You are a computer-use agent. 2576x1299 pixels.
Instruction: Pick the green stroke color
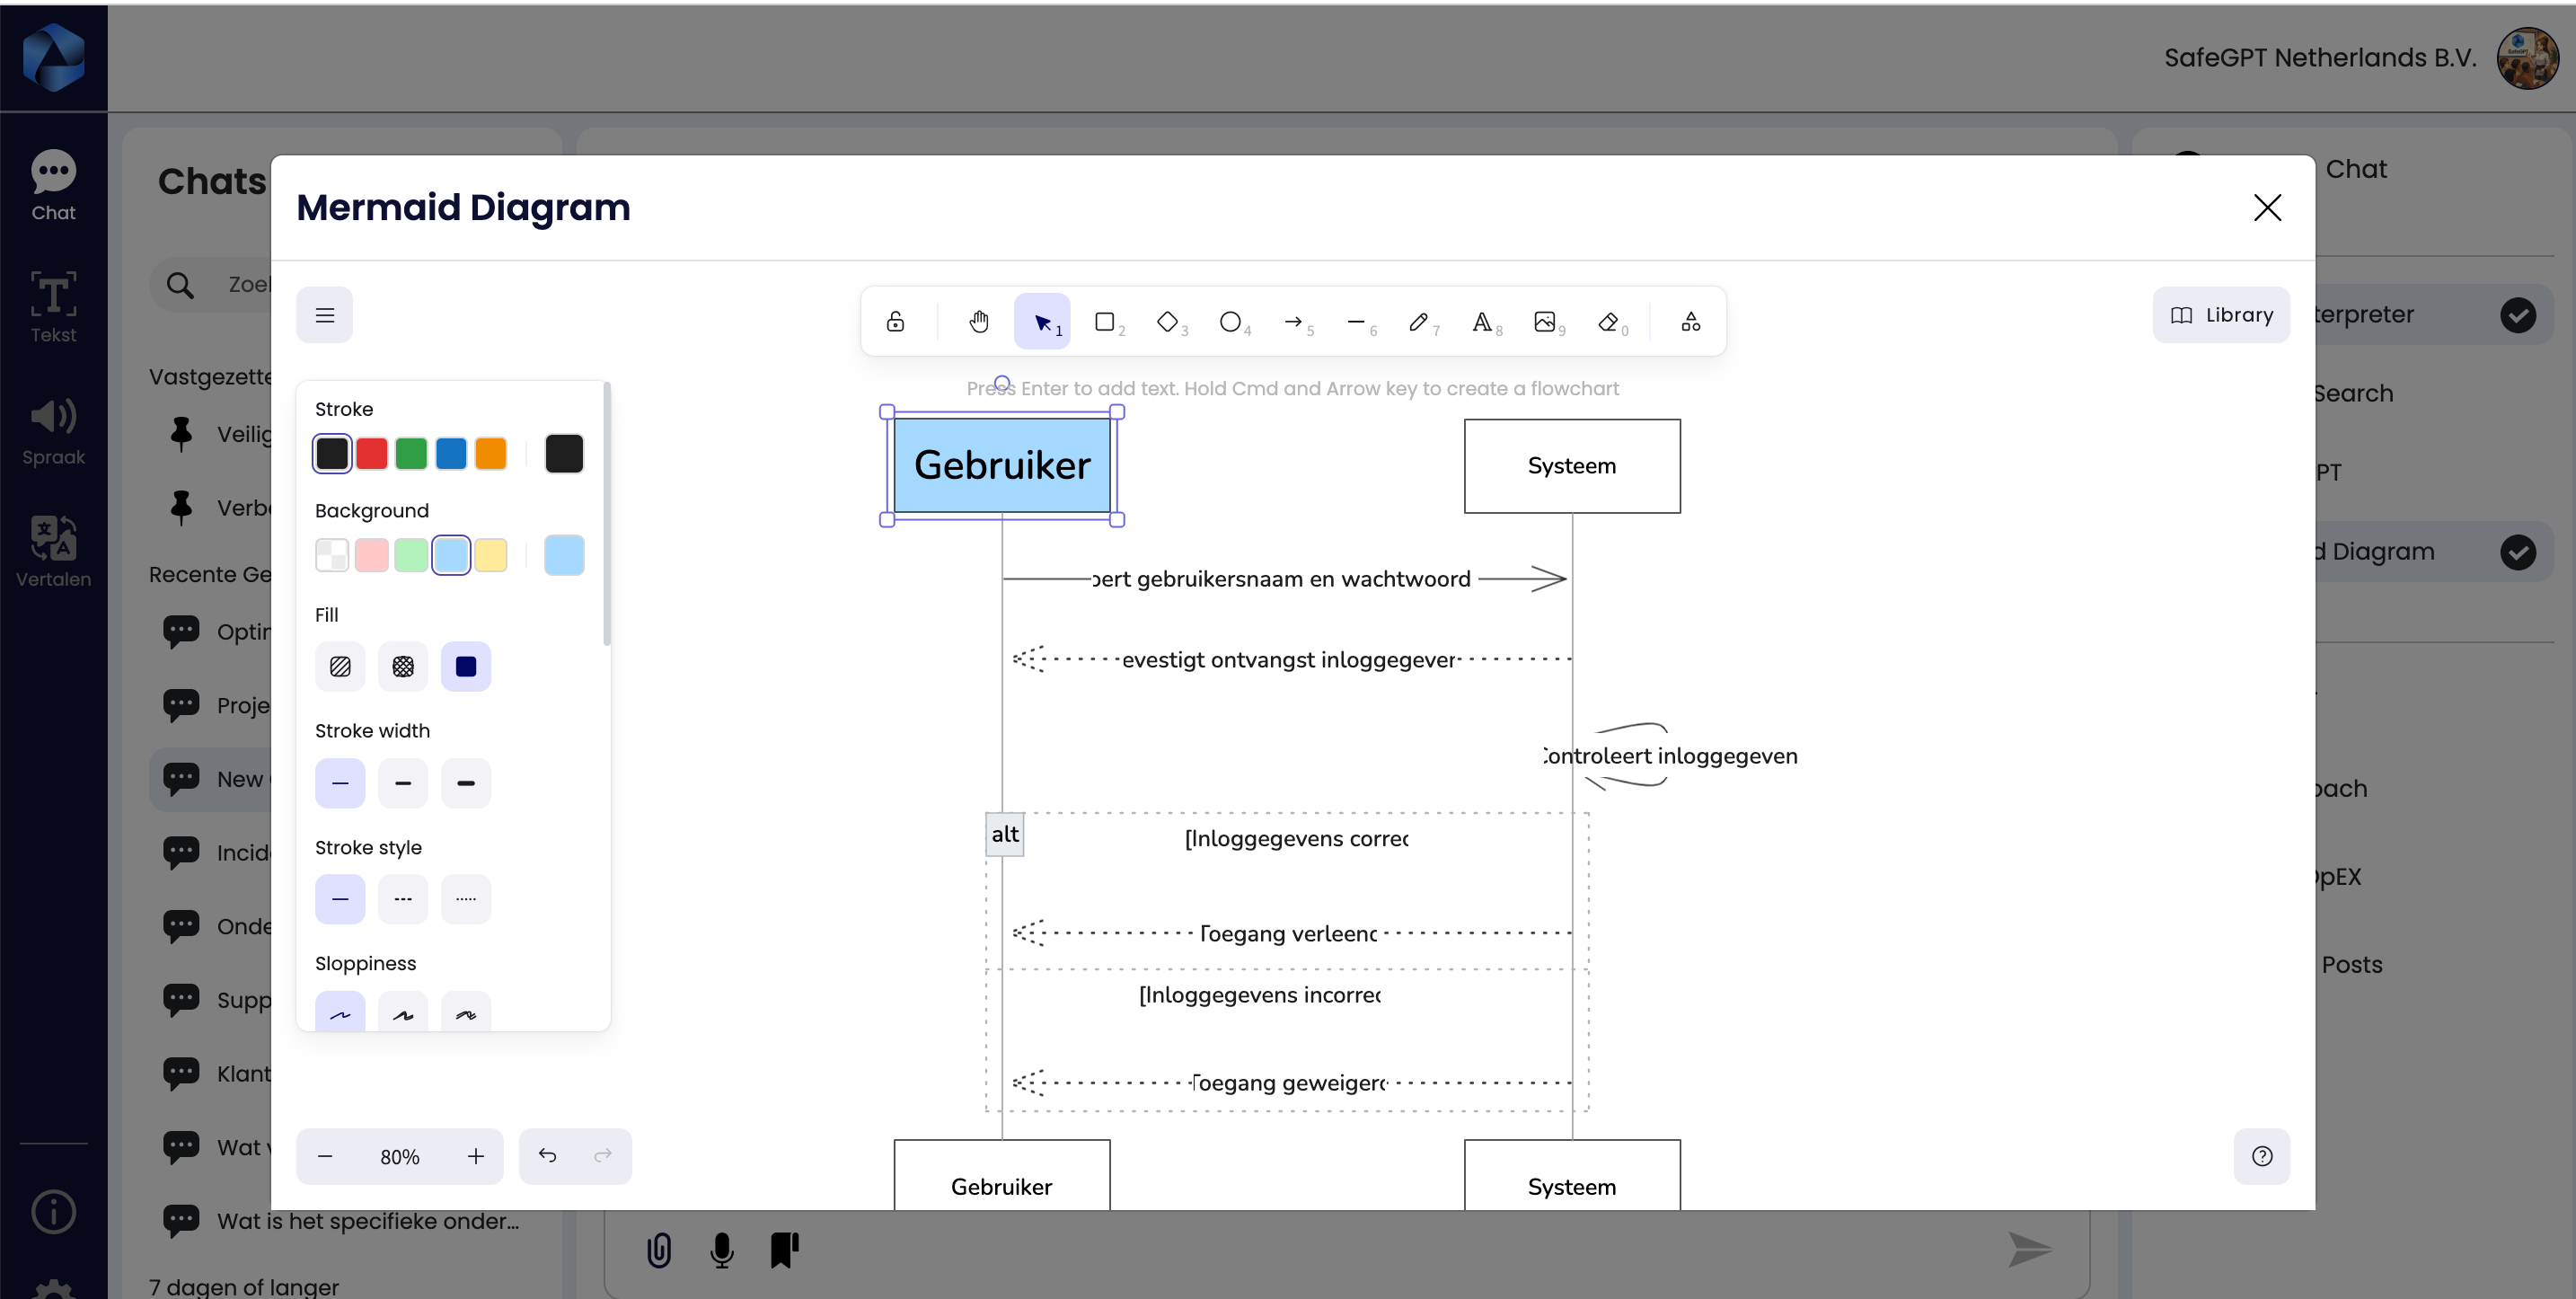tap(411, 453)
